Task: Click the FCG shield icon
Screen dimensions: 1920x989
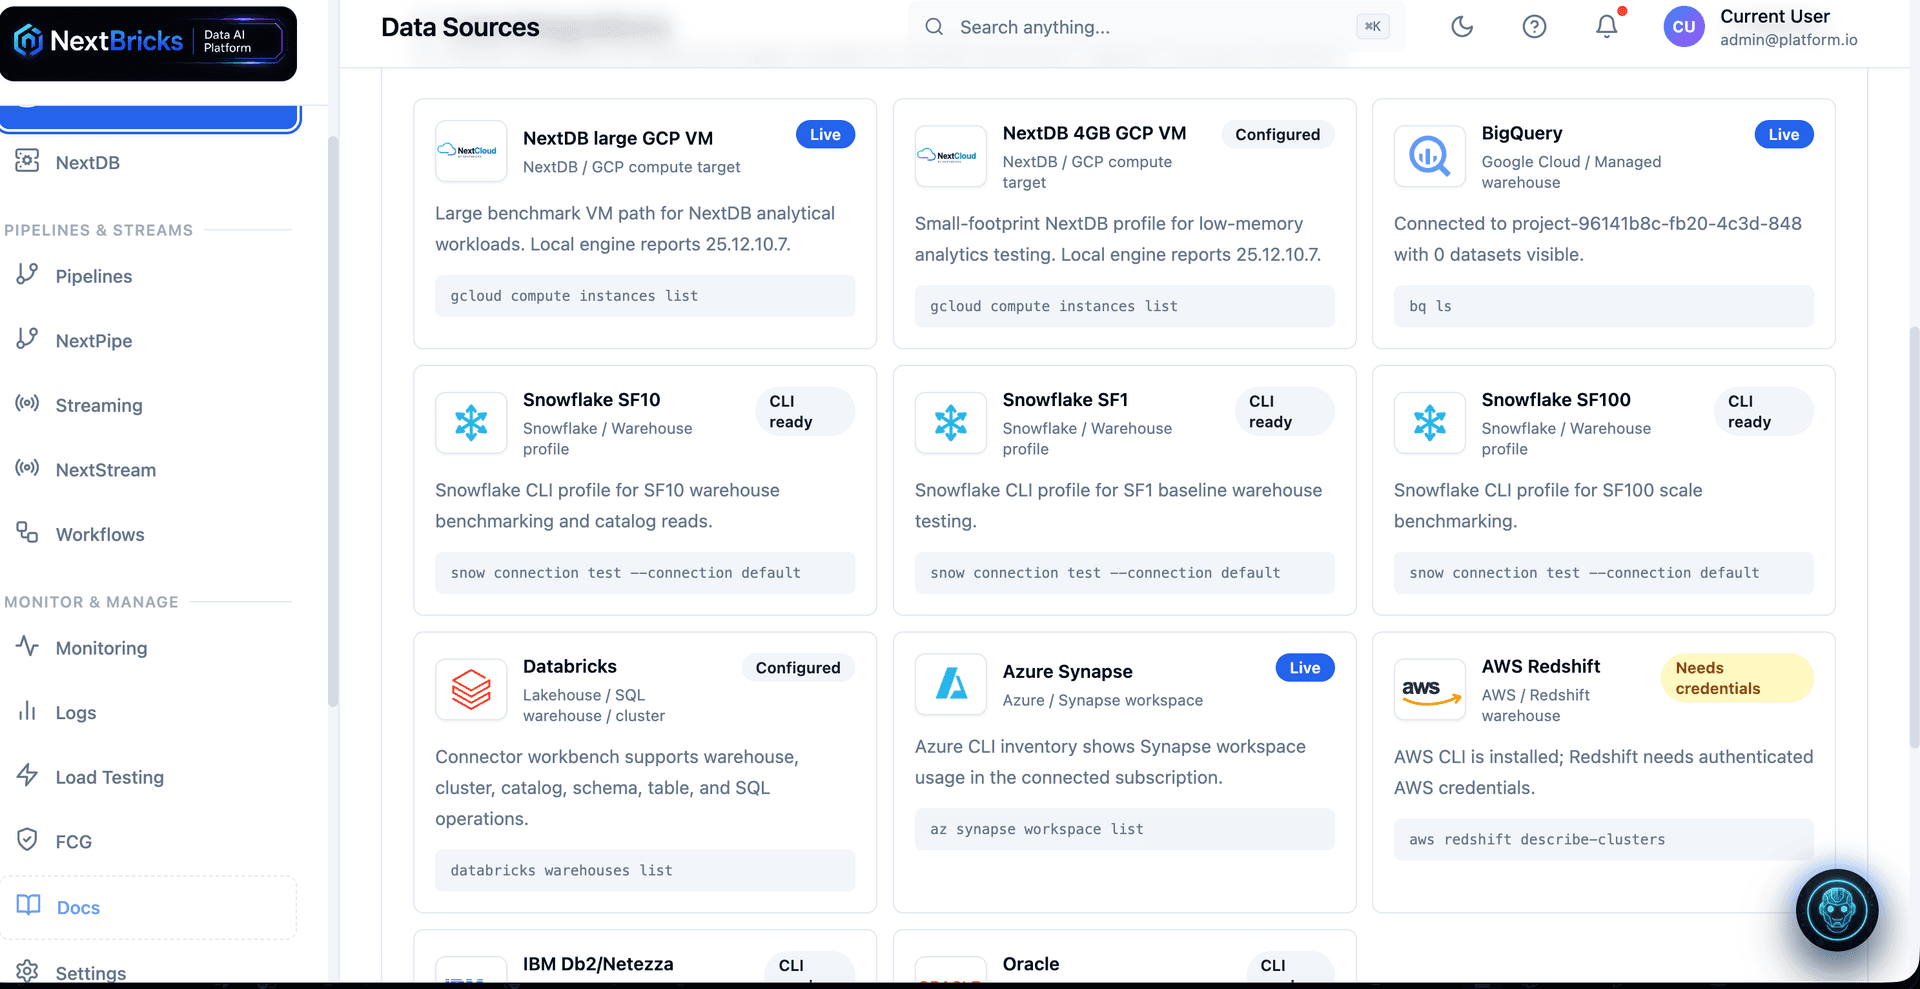Action: click(x=27, y=840)
